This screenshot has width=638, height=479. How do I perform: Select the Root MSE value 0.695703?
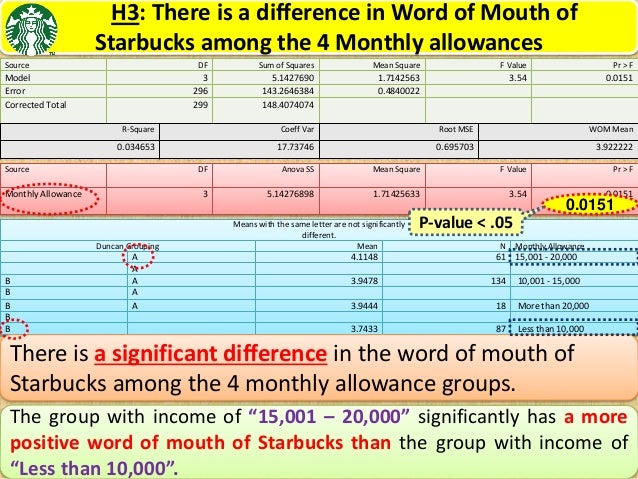[x=454, y=147]
